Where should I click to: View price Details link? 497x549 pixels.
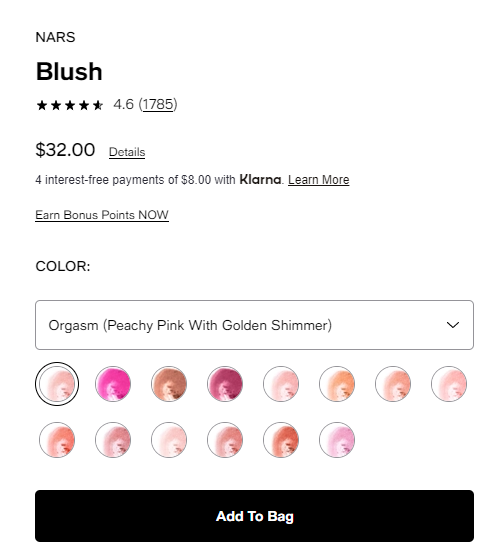(x=127, y=152)
